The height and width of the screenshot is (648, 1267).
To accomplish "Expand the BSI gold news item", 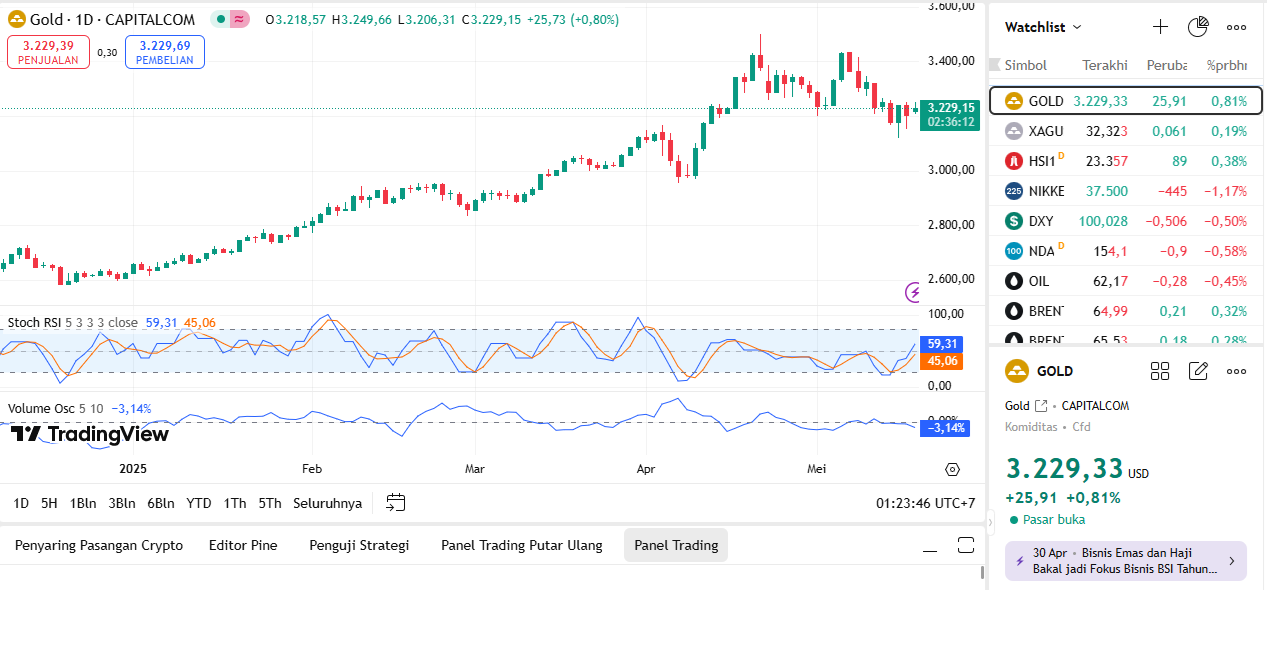I will 1126,561.
